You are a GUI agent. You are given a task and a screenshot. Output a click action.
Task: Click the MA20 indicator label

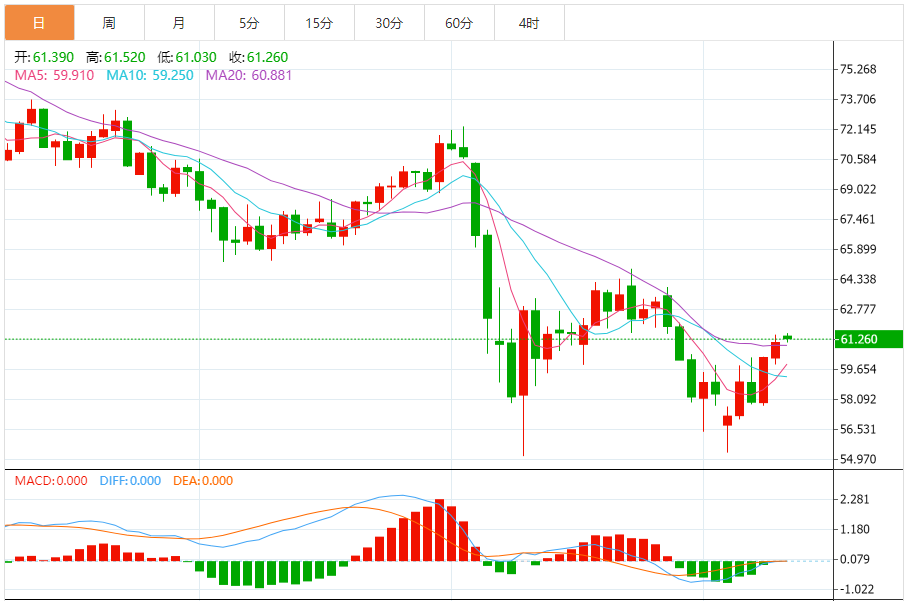click(x=249, y=75)
